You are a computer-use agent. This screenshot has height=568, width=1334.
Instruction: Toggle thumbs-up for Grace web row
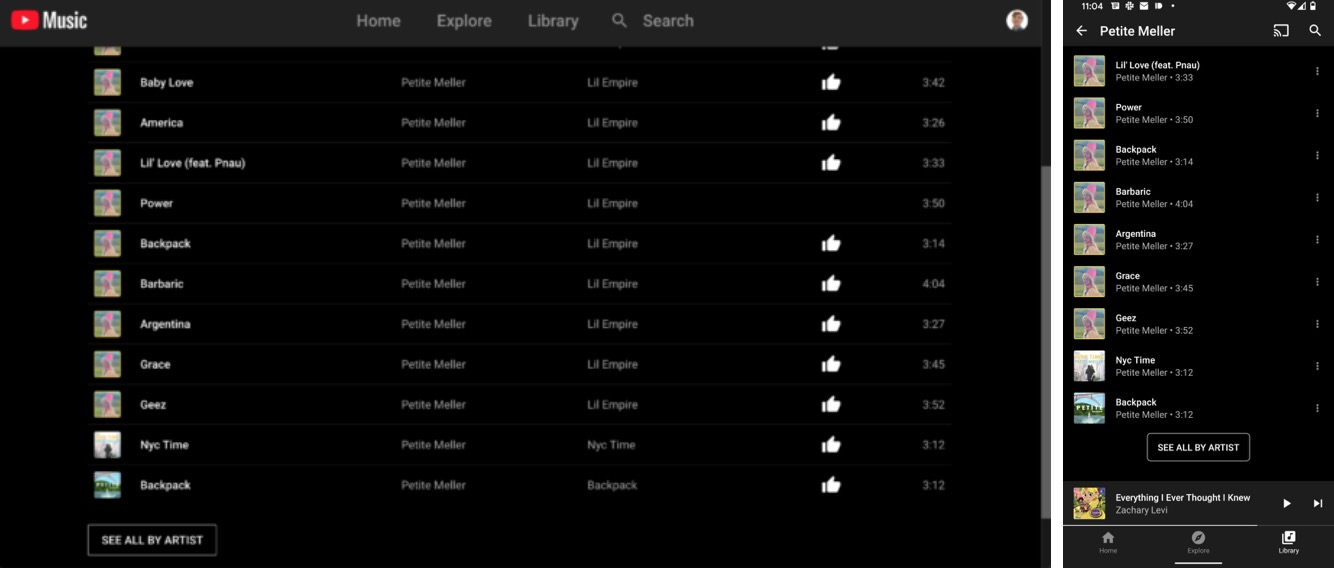(831, 364)
